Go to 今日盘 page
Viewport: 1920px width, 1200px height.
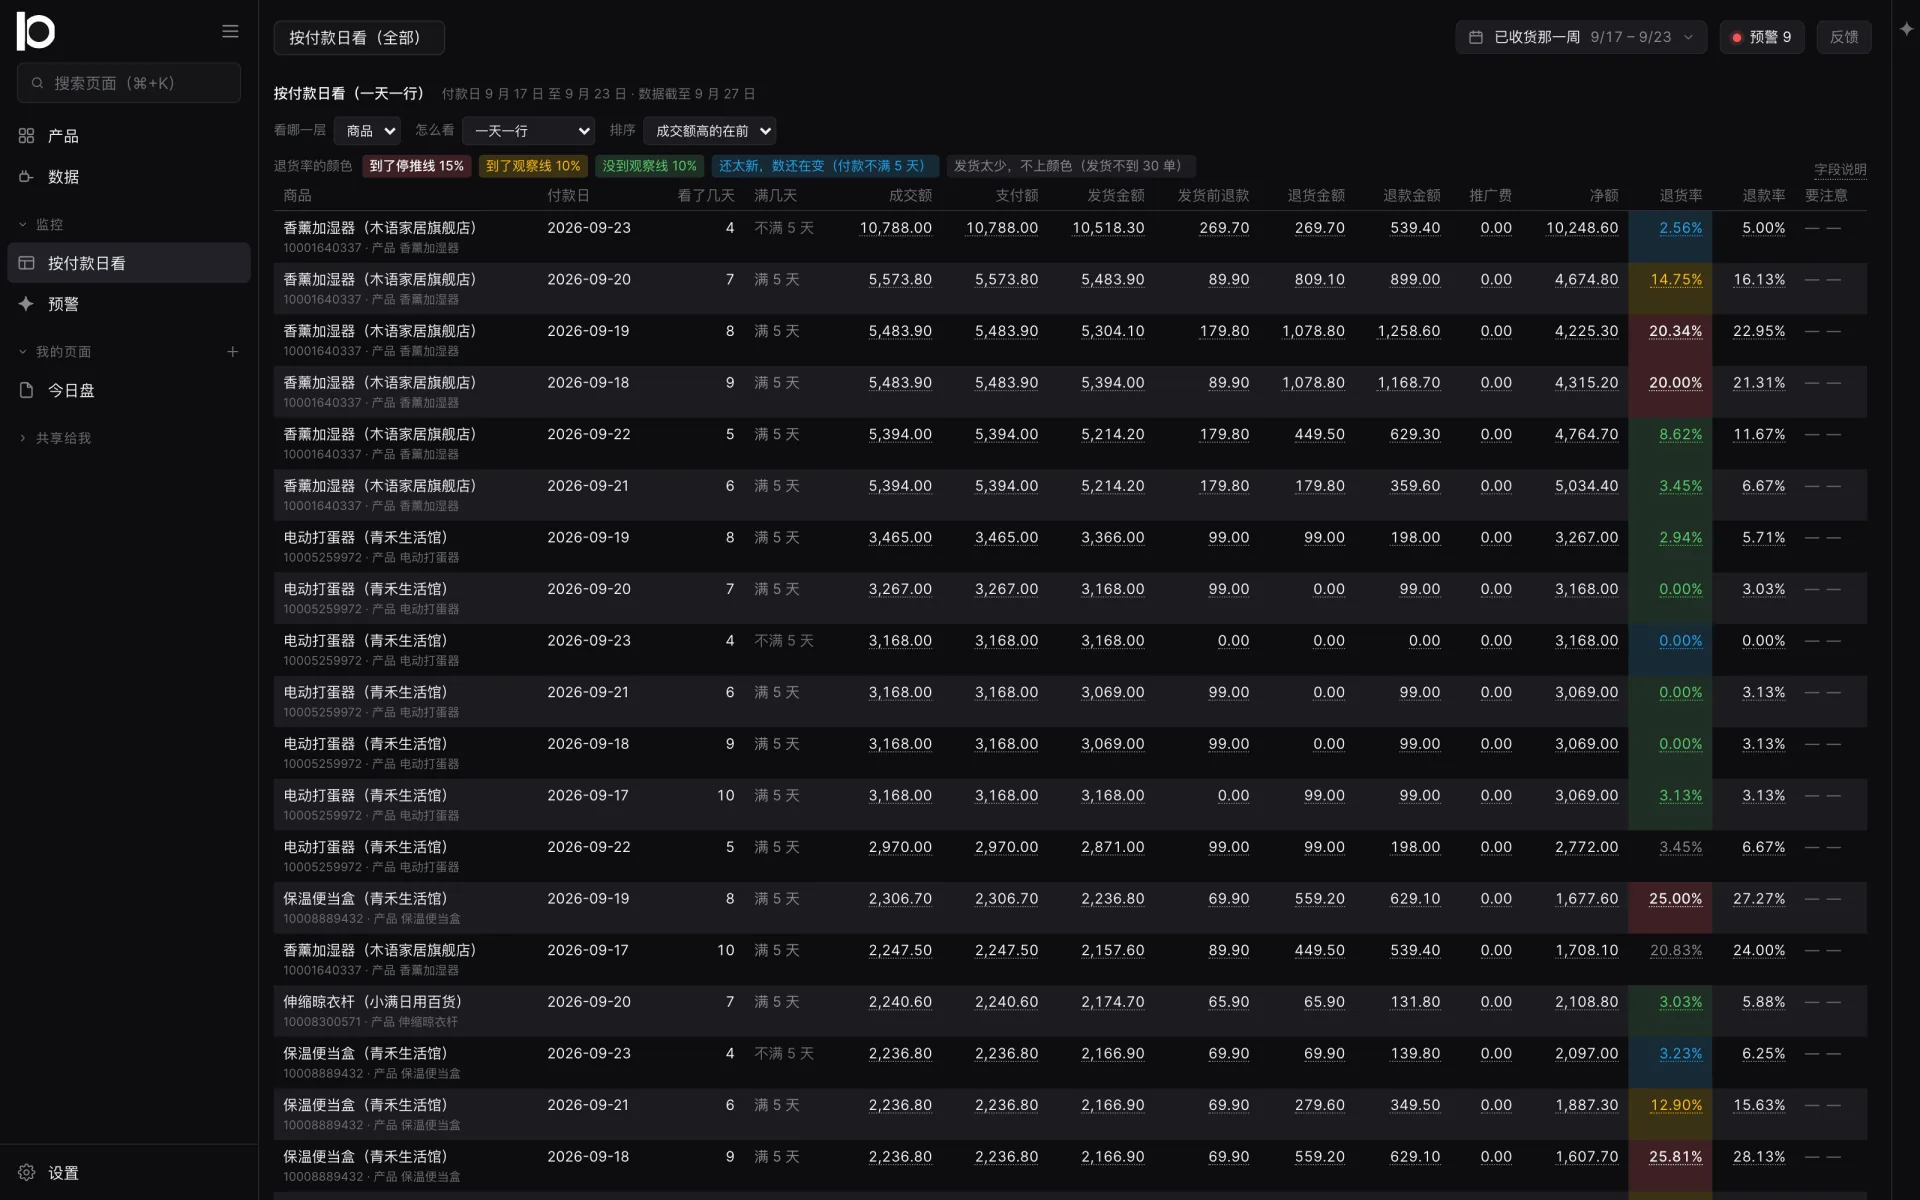pyautogui.click(x=128, y=390)
